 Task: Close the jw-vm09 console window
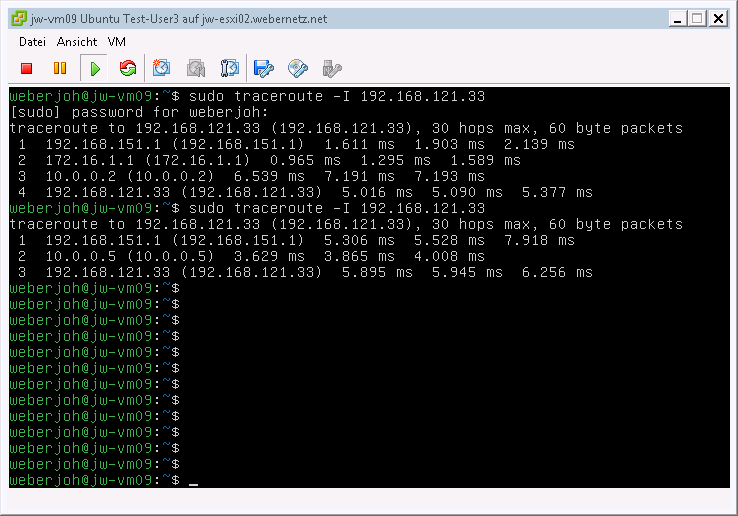(718, 19)
